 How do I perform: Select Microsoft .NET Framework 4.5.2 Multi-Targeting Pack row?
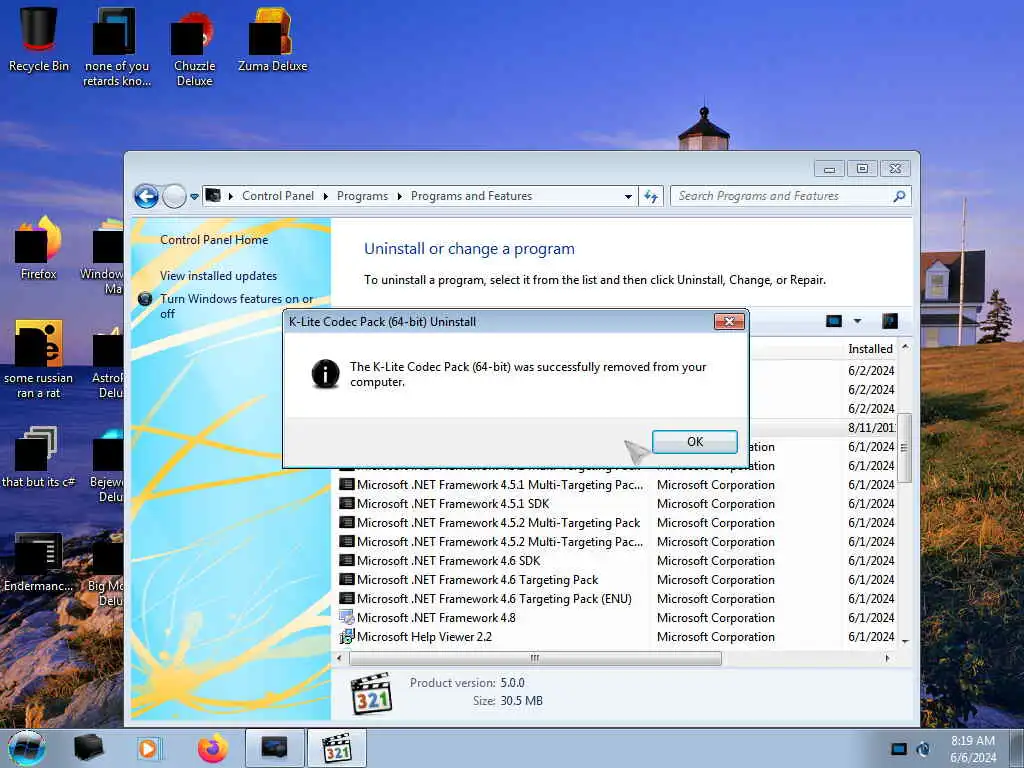coord(616,522)
